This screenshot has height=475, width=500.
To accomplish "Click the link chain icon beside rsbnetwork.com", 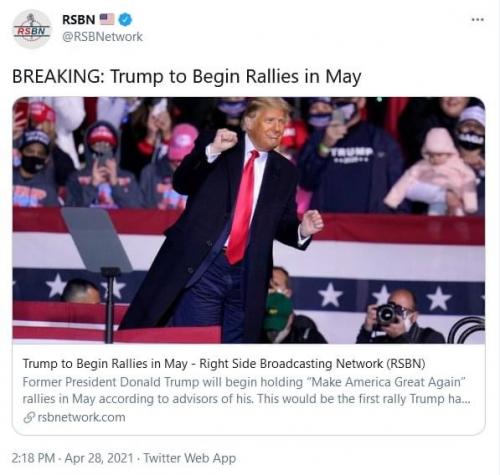I will pos(29,417).
